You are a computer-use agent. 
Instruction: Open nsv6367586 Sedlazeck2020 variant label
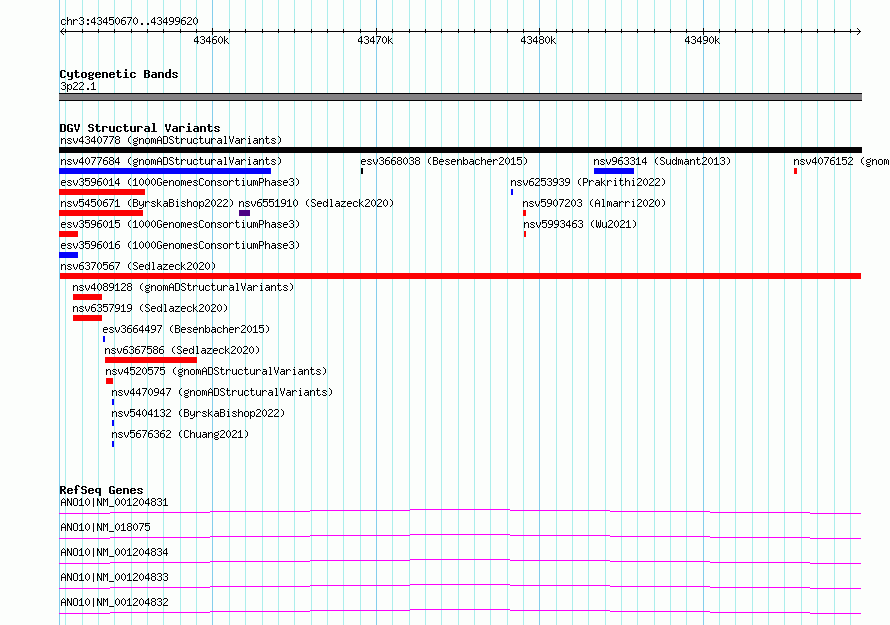pos(182,350)
